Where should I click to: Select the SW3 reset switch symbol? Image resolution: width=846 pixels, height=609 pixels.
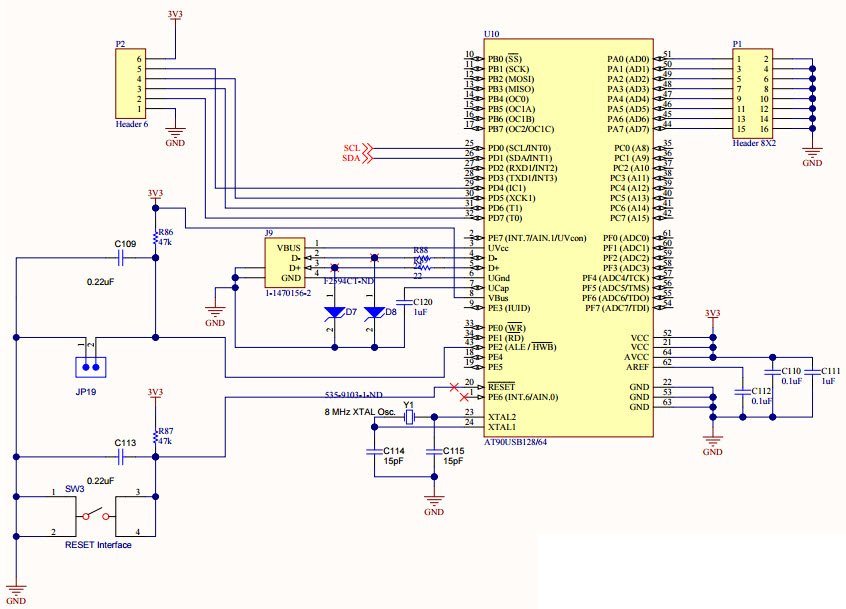point(97,516)
